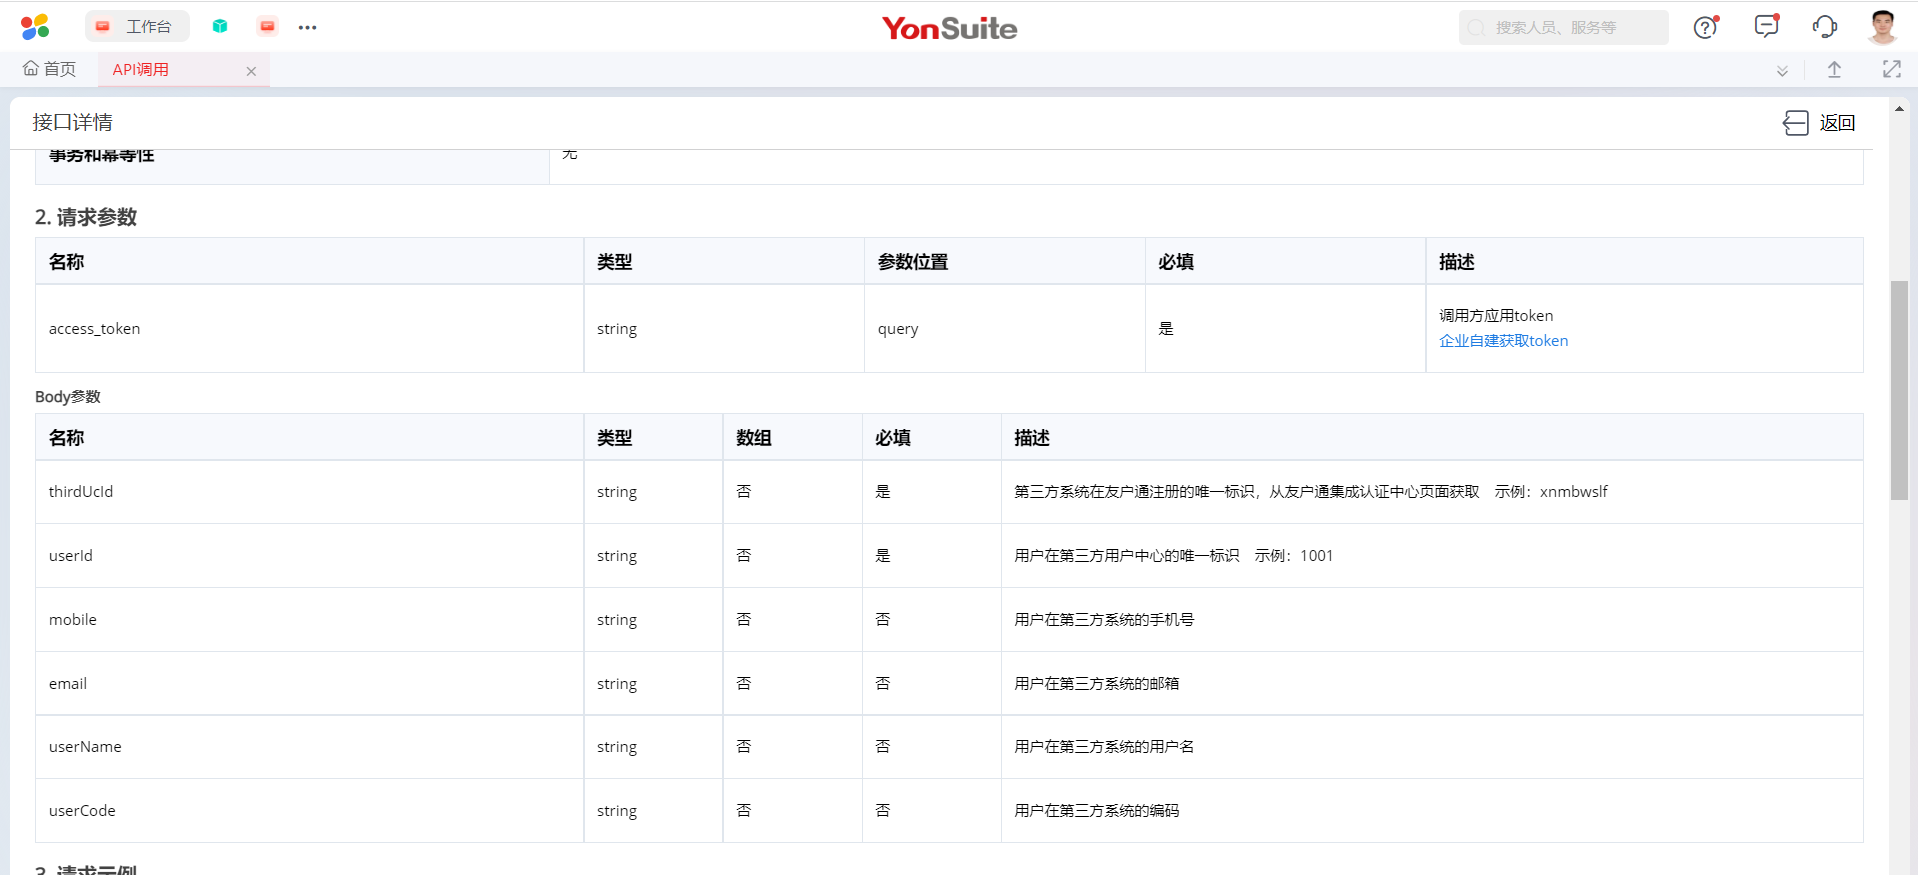
Task: Click the search people and services field
Action: pyautogui.click(x=1563, y=28)
